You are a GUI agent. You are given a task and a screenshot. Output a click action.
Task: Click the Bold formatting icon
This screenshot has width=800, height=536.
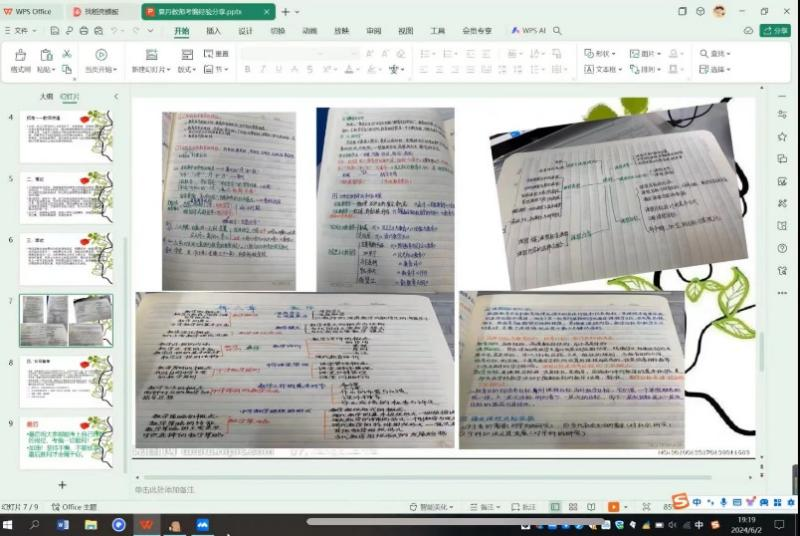pos(248,70)
